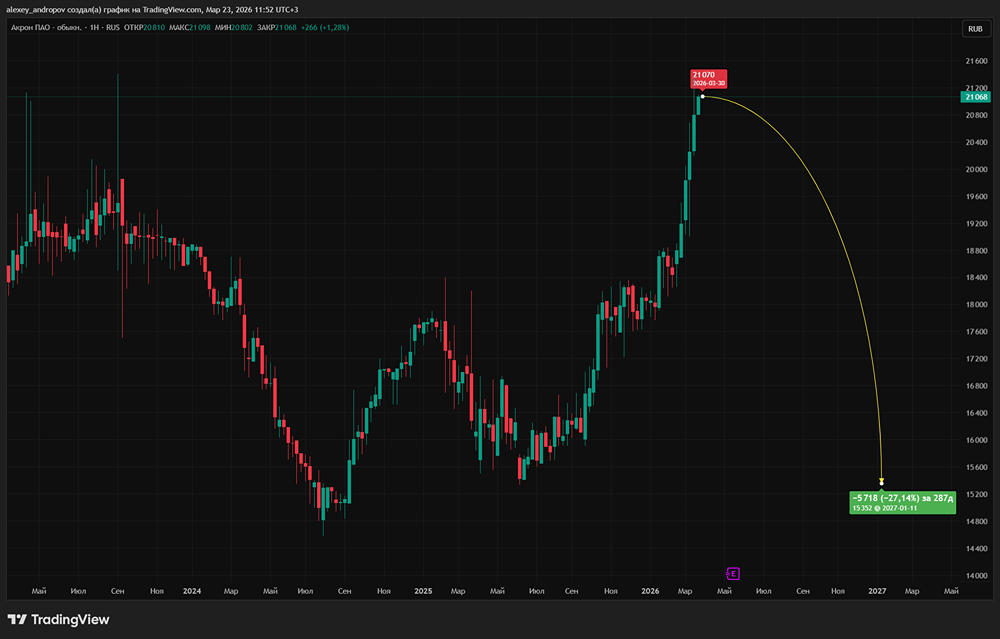Viewport: 1000px width, 639px height.
Task: Click the 17200 price axis label
Action: pyautogui.click(x=976, y=359)
